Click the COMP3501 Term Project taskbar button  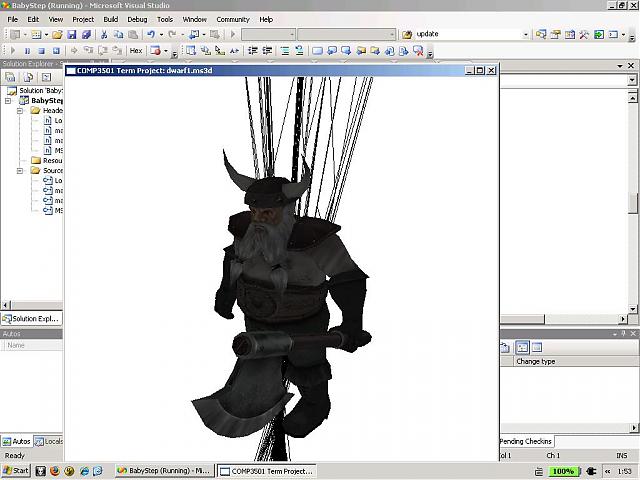coord(266,470)
